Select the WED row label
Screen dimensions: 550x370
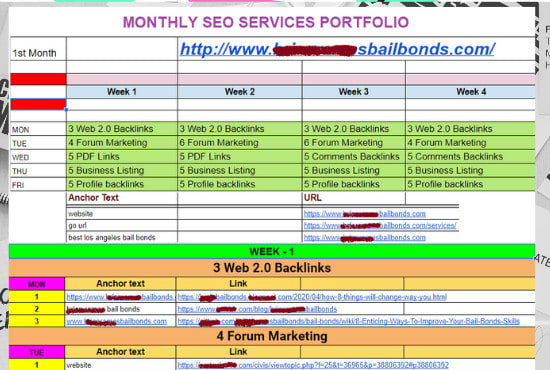(x=38, y=157)
